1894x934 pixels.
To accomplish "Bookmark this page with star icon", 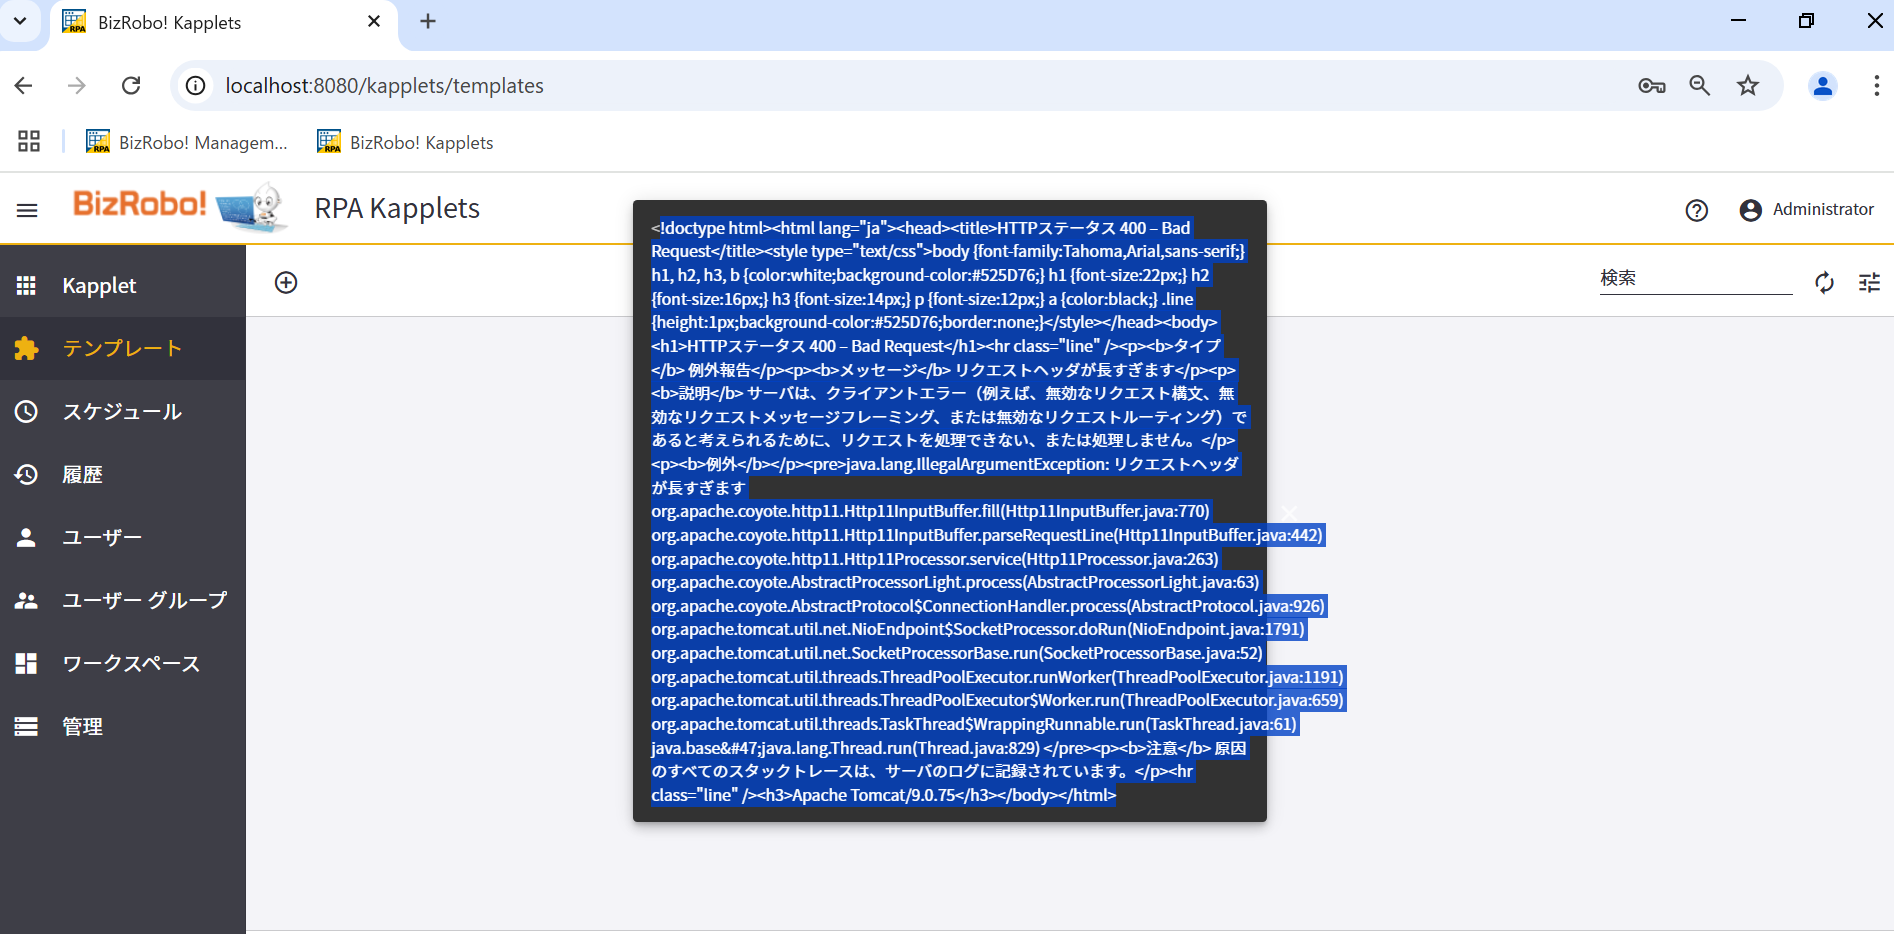I will 1747,86.
